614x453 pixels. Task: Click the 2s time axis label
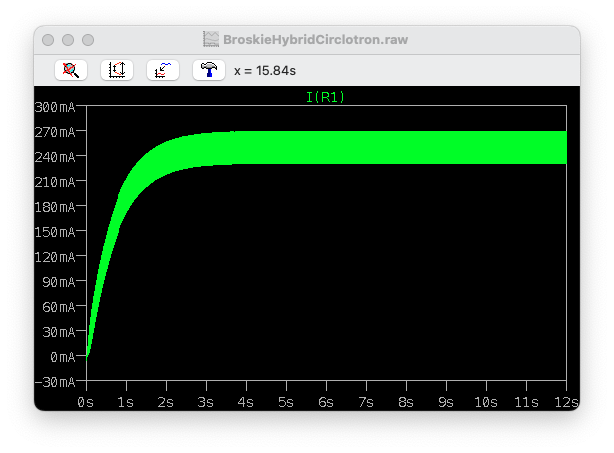click(x=166, y=402)
